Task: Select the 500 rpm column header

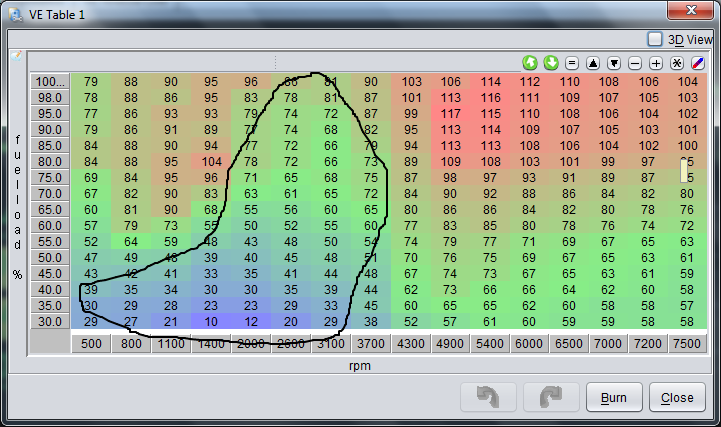Action: (x=91, y=343)
